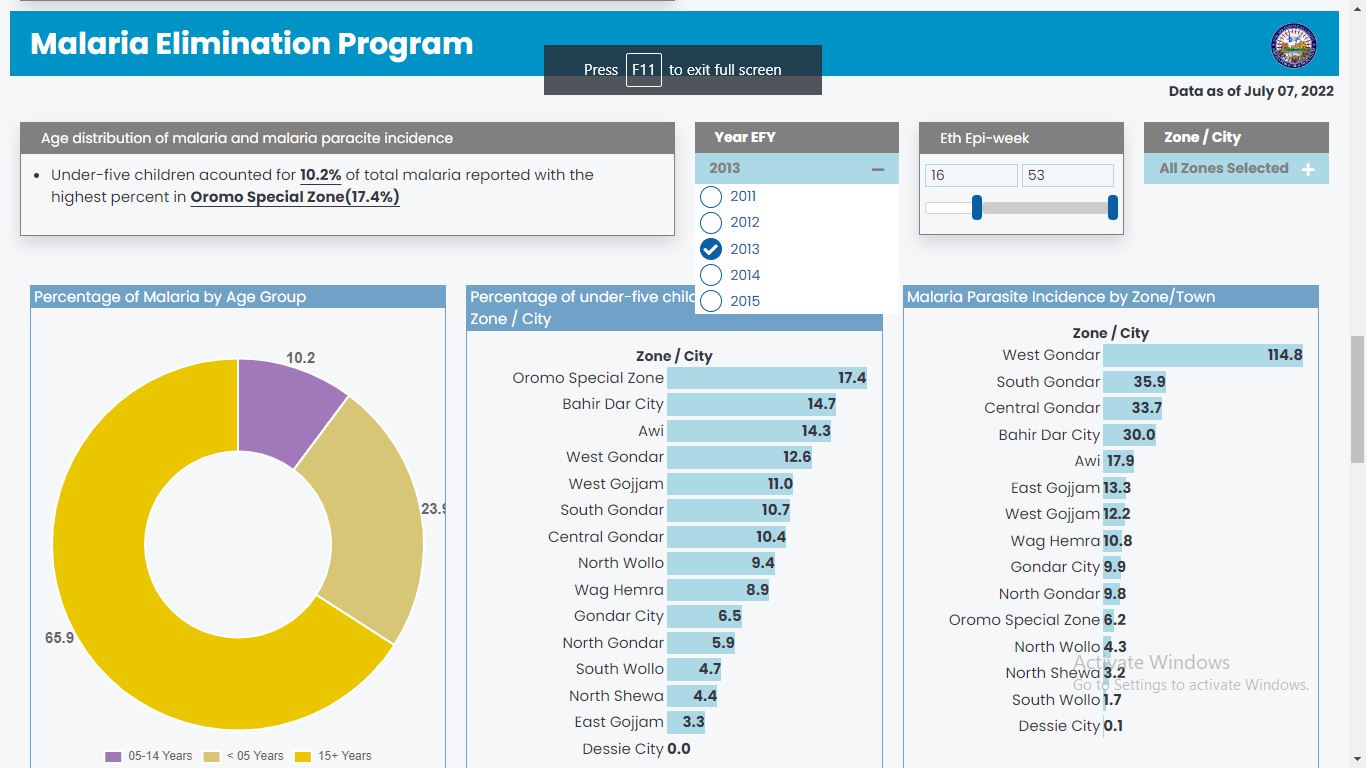
Task: Click the right handle of the Epi-week slider
Action: click(1112, 208)
